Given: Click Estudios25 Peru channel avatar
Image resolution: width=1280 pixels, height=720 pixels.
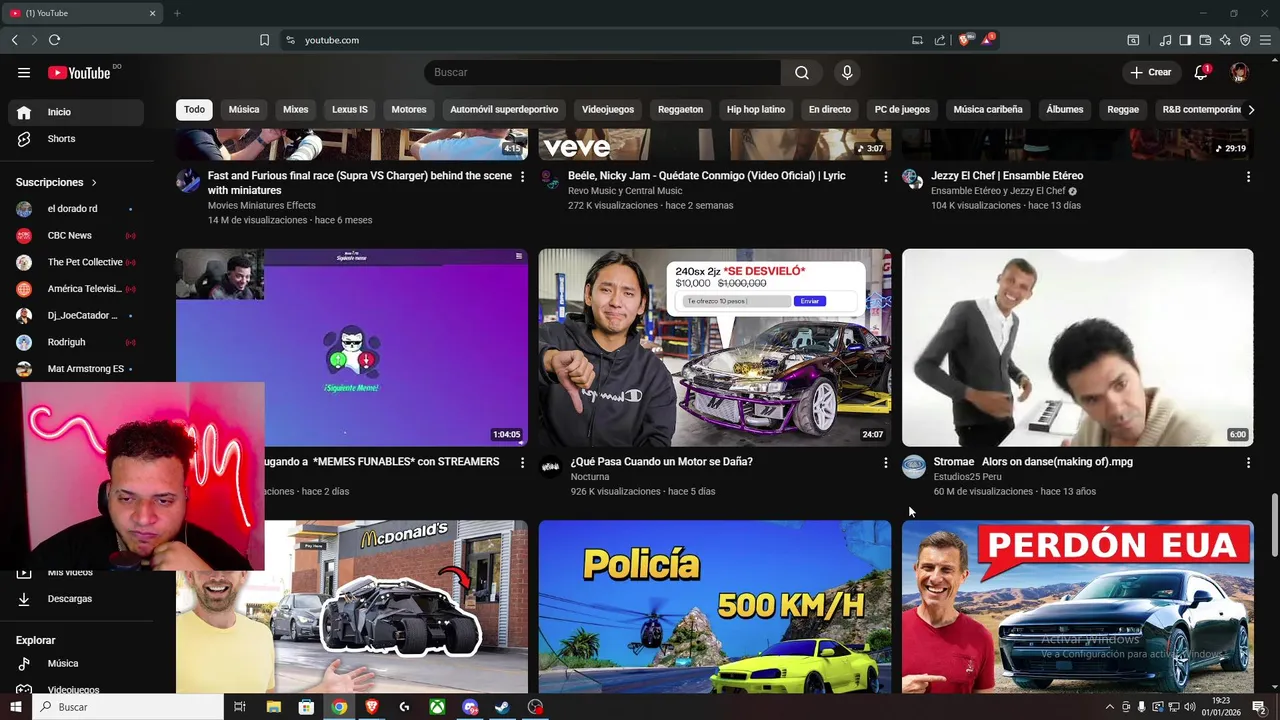Looking at the screenshot, I should coord(914,467).
